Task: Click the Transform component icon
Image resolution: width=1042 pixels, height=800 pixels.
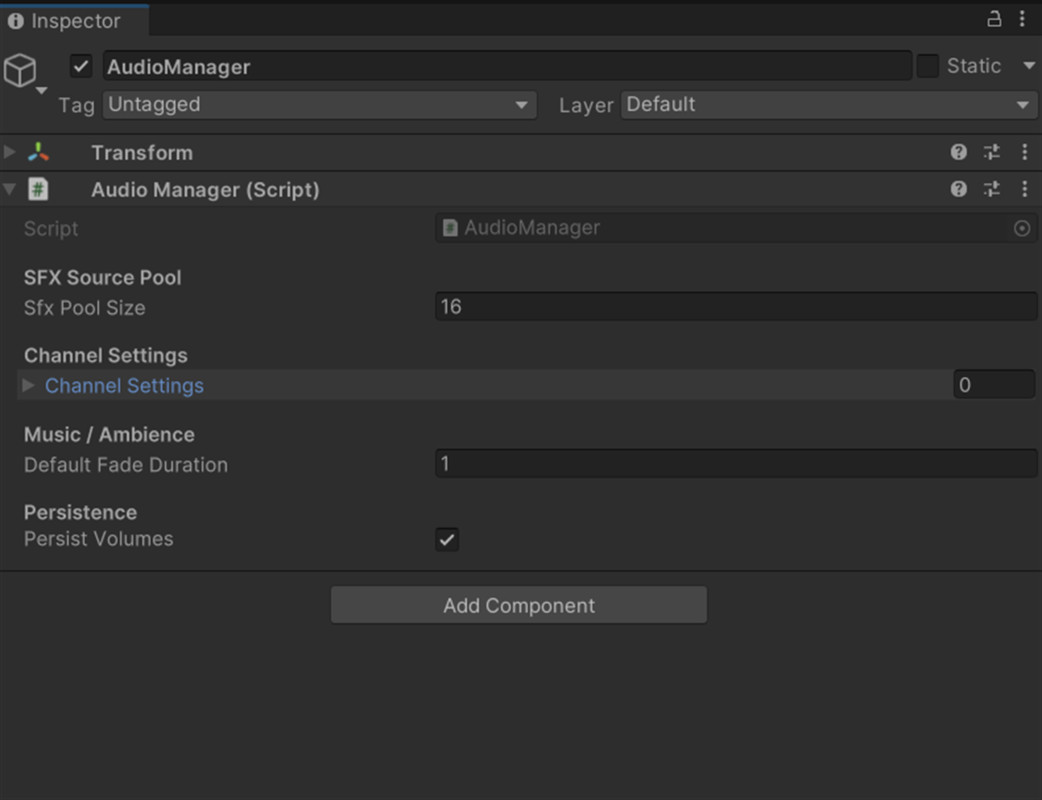Action: pyautogui.click(x=39, y=152)
